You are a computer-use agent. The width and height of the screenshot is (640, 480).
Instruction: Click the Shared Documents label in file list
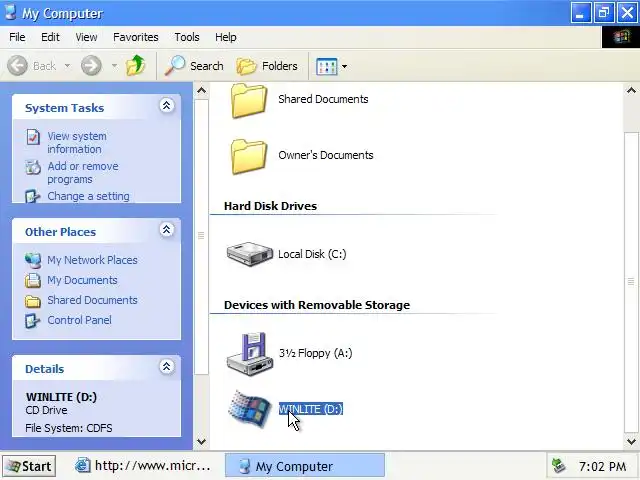(x=323, y=99)
